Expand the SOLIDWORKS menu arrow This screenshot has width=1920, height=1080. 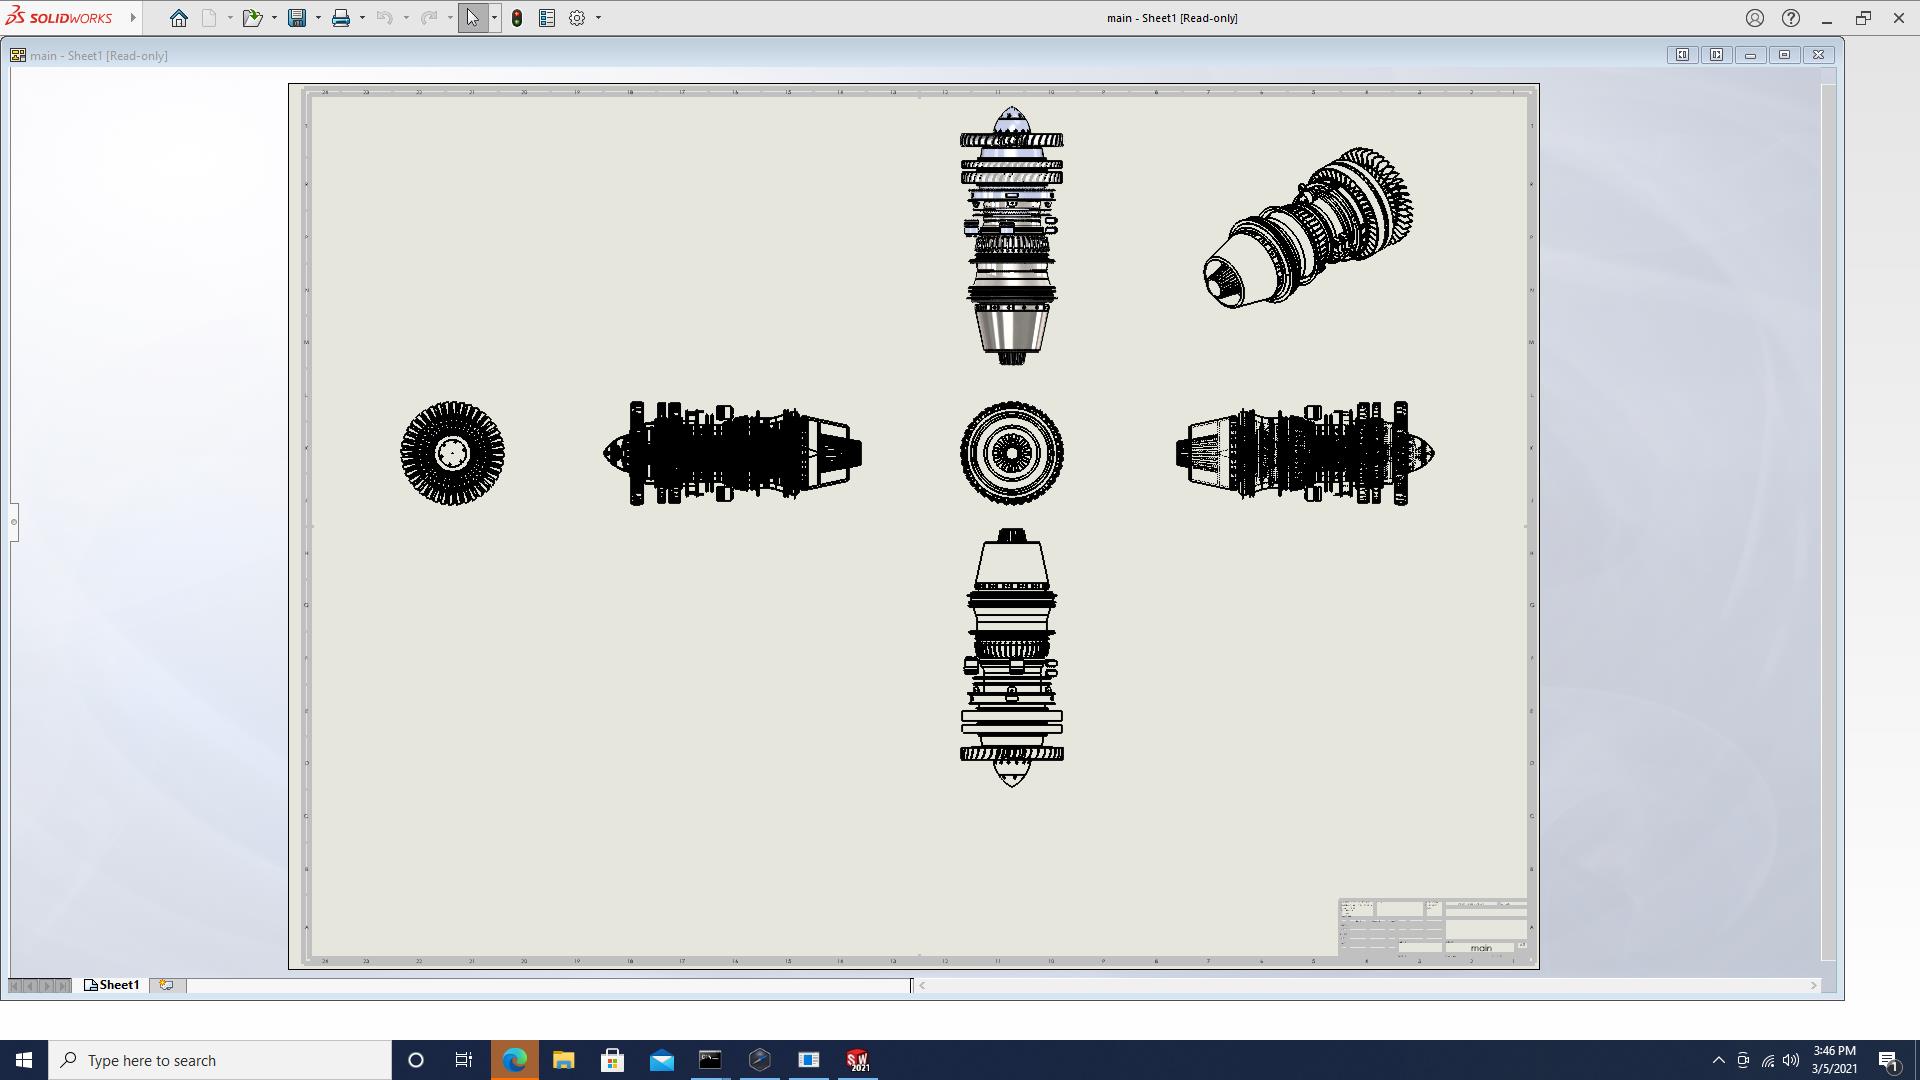[x=133, y=18]
